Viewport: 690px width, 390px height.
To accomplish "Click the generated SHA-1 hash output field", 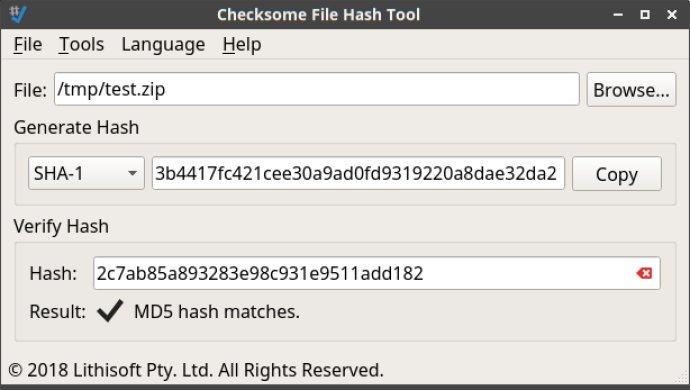I will [358, 173].
